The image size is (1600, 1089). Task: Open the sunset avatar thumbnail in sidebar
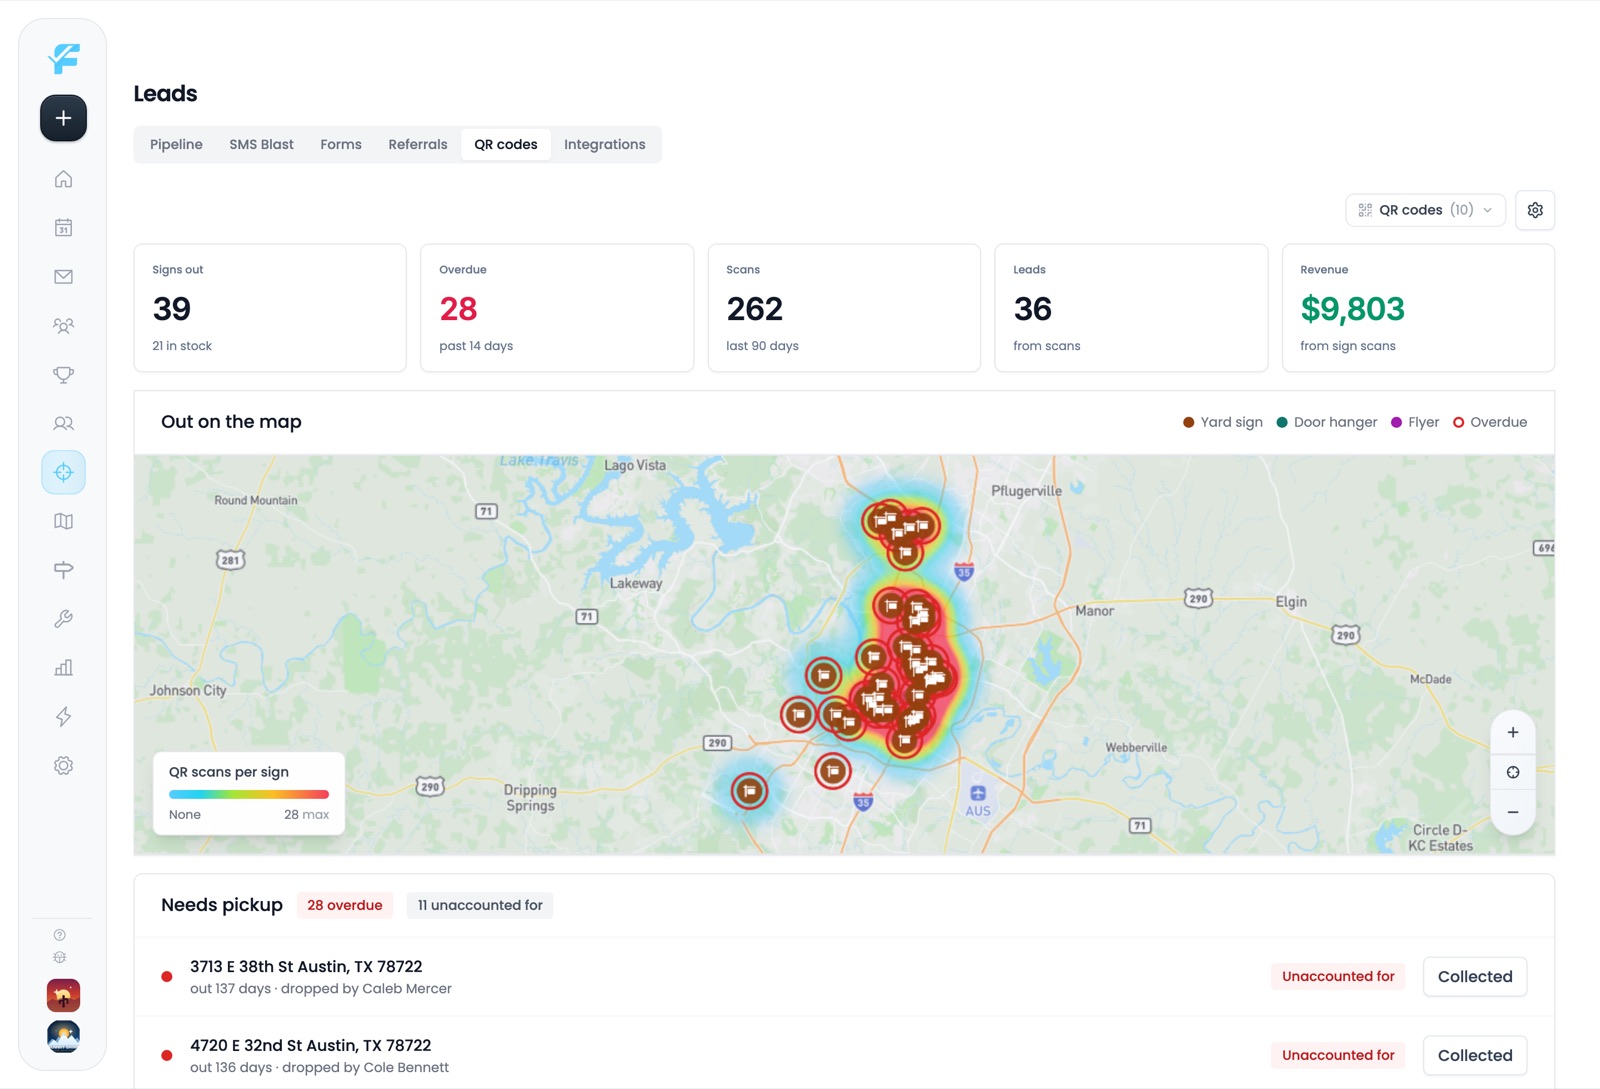pyautogui.click(x=63, y=996)
